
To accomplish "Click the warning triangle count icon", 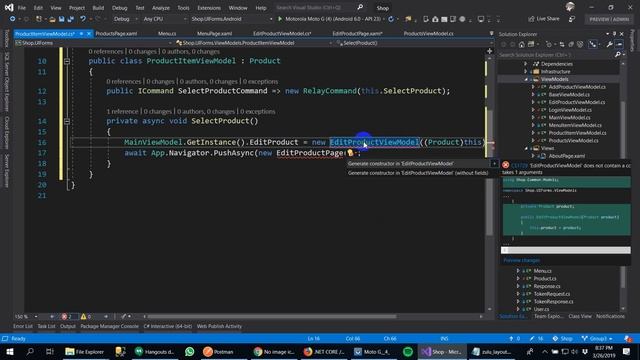I will coord(83,316).
